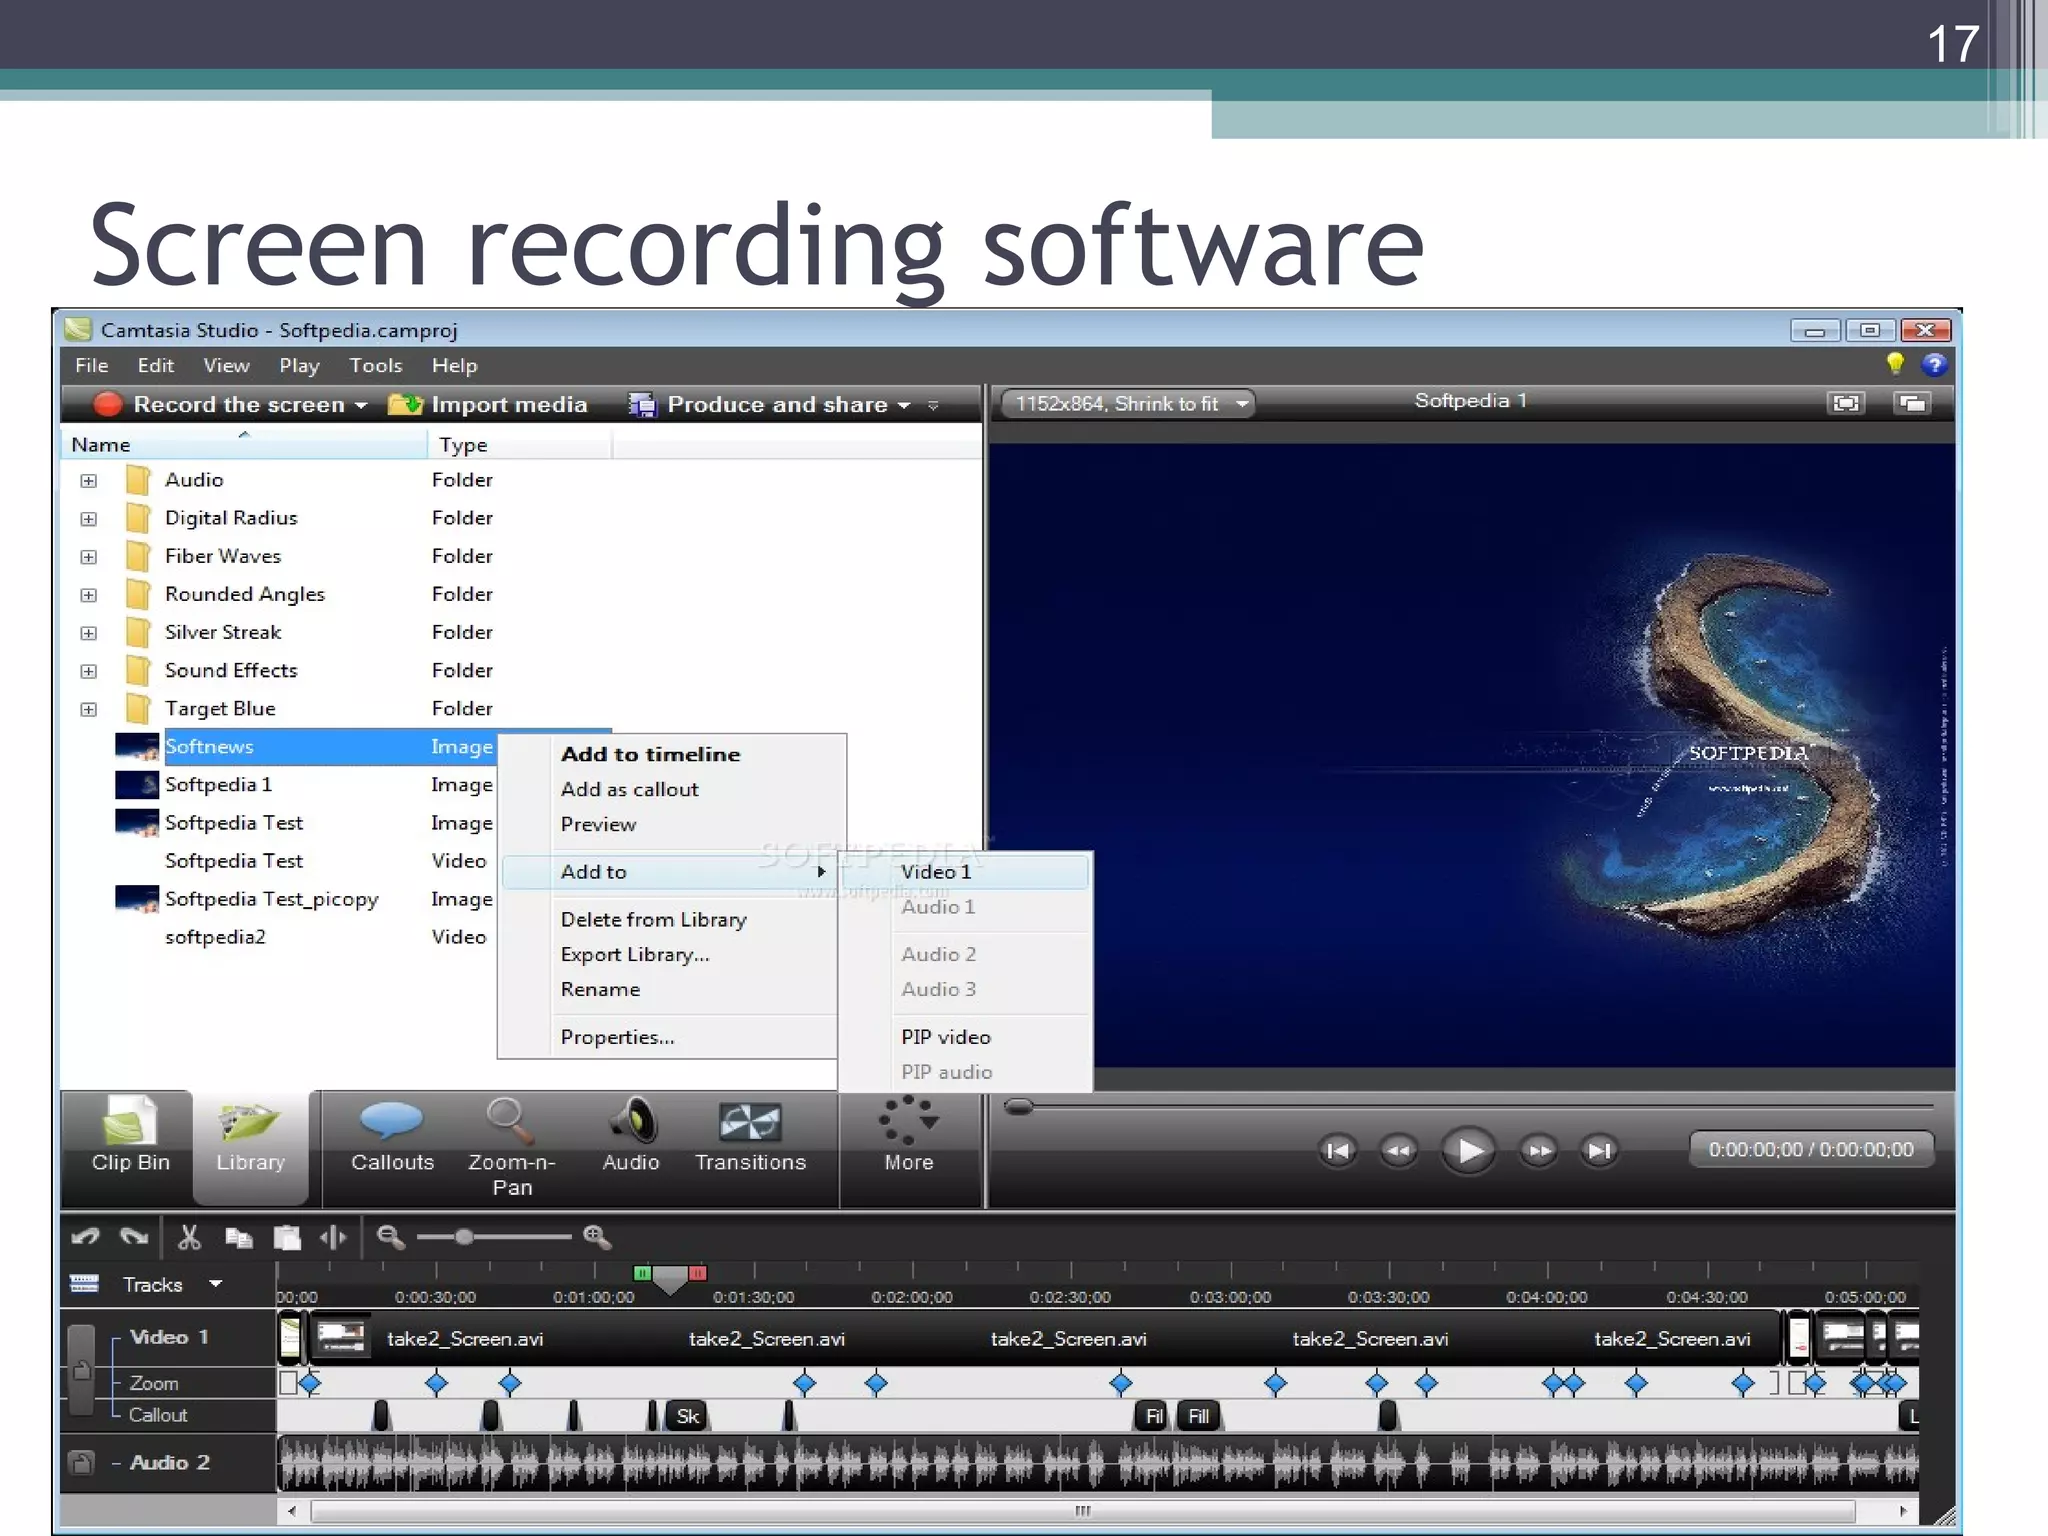Click the detach preview window icon
This screenshot has height=1536, width=2048.
point(1911,403)
